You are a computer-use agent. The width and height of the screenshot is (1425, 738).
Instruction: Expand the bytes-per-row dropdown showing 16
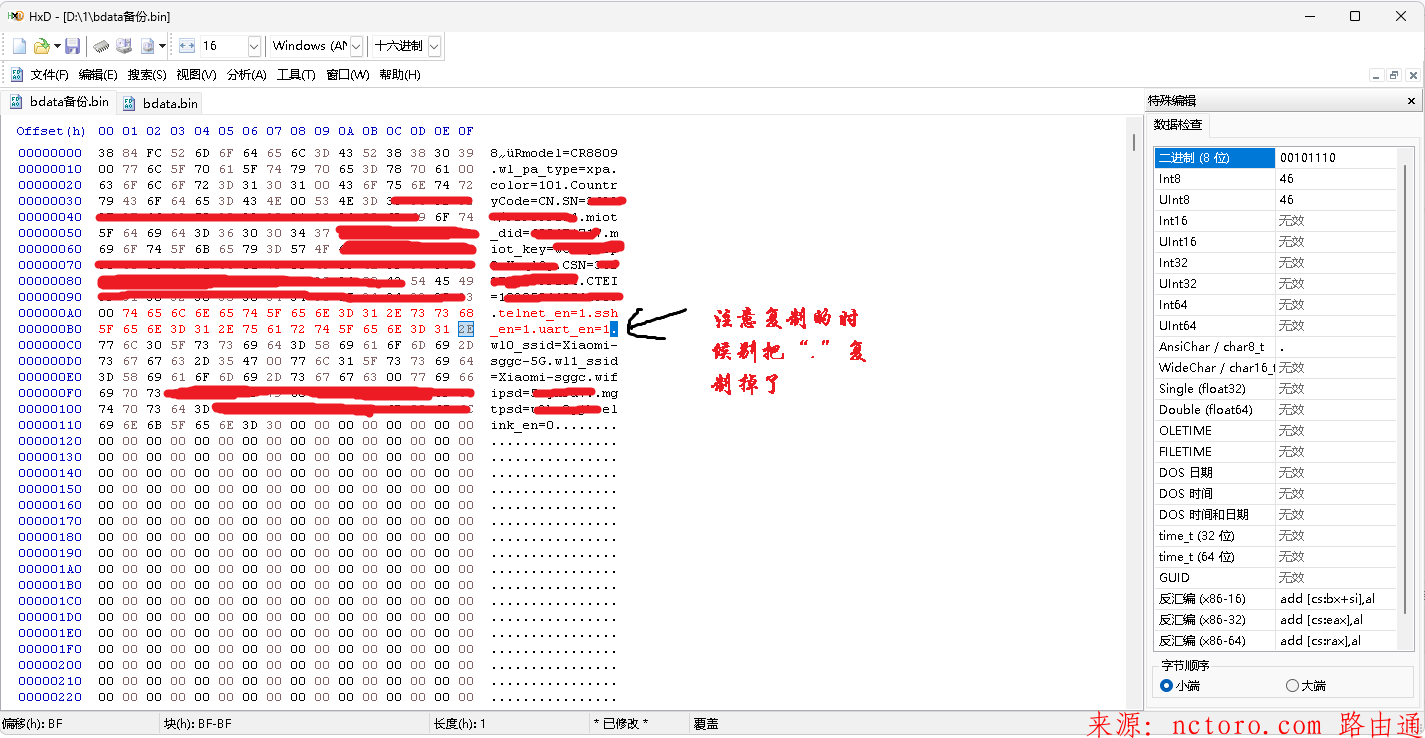click(x=254, y=46)
